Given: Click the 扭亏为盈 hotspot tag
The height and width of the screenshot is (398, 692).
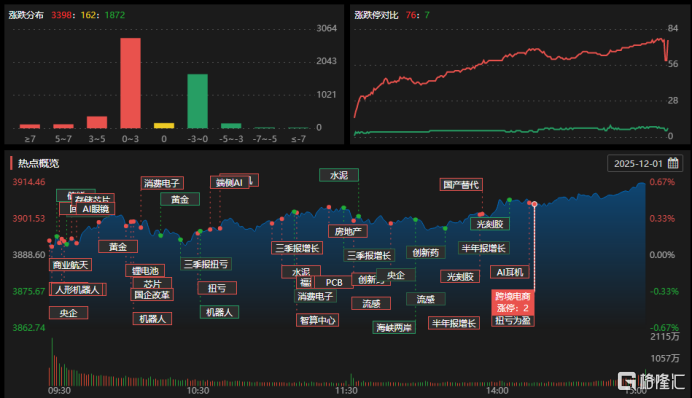Looking at the screenshot, I should click(x=513, y=320).
